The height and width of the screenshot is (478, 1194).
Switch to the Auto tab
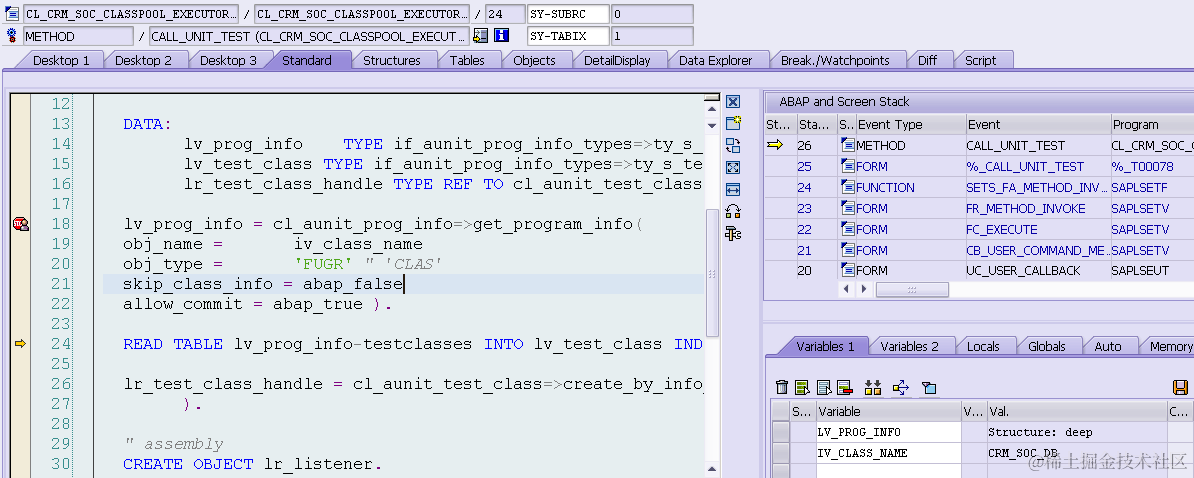tap(1108, 346)
